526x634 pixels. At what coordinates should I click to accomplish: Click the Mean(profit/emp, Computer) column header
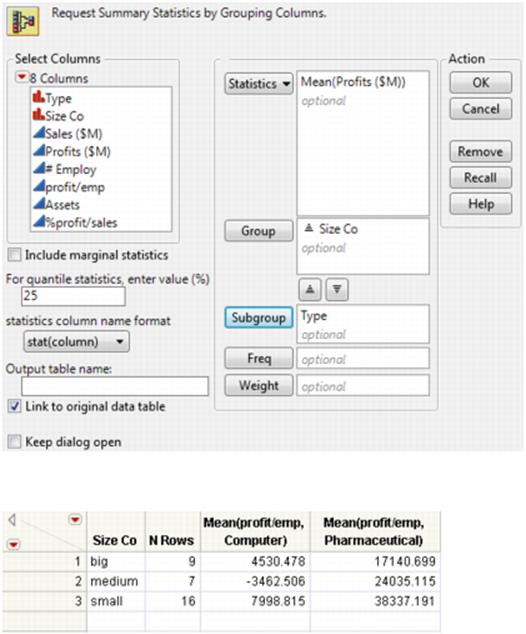coord(255,531)
